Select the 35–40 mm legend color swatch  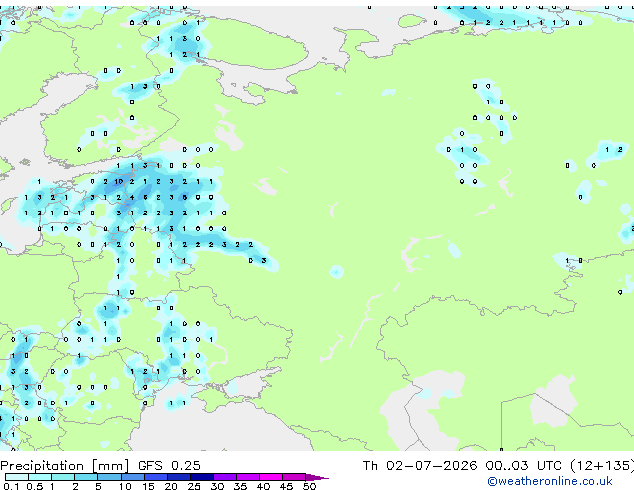pyautogui.click(x=248, y=477)
